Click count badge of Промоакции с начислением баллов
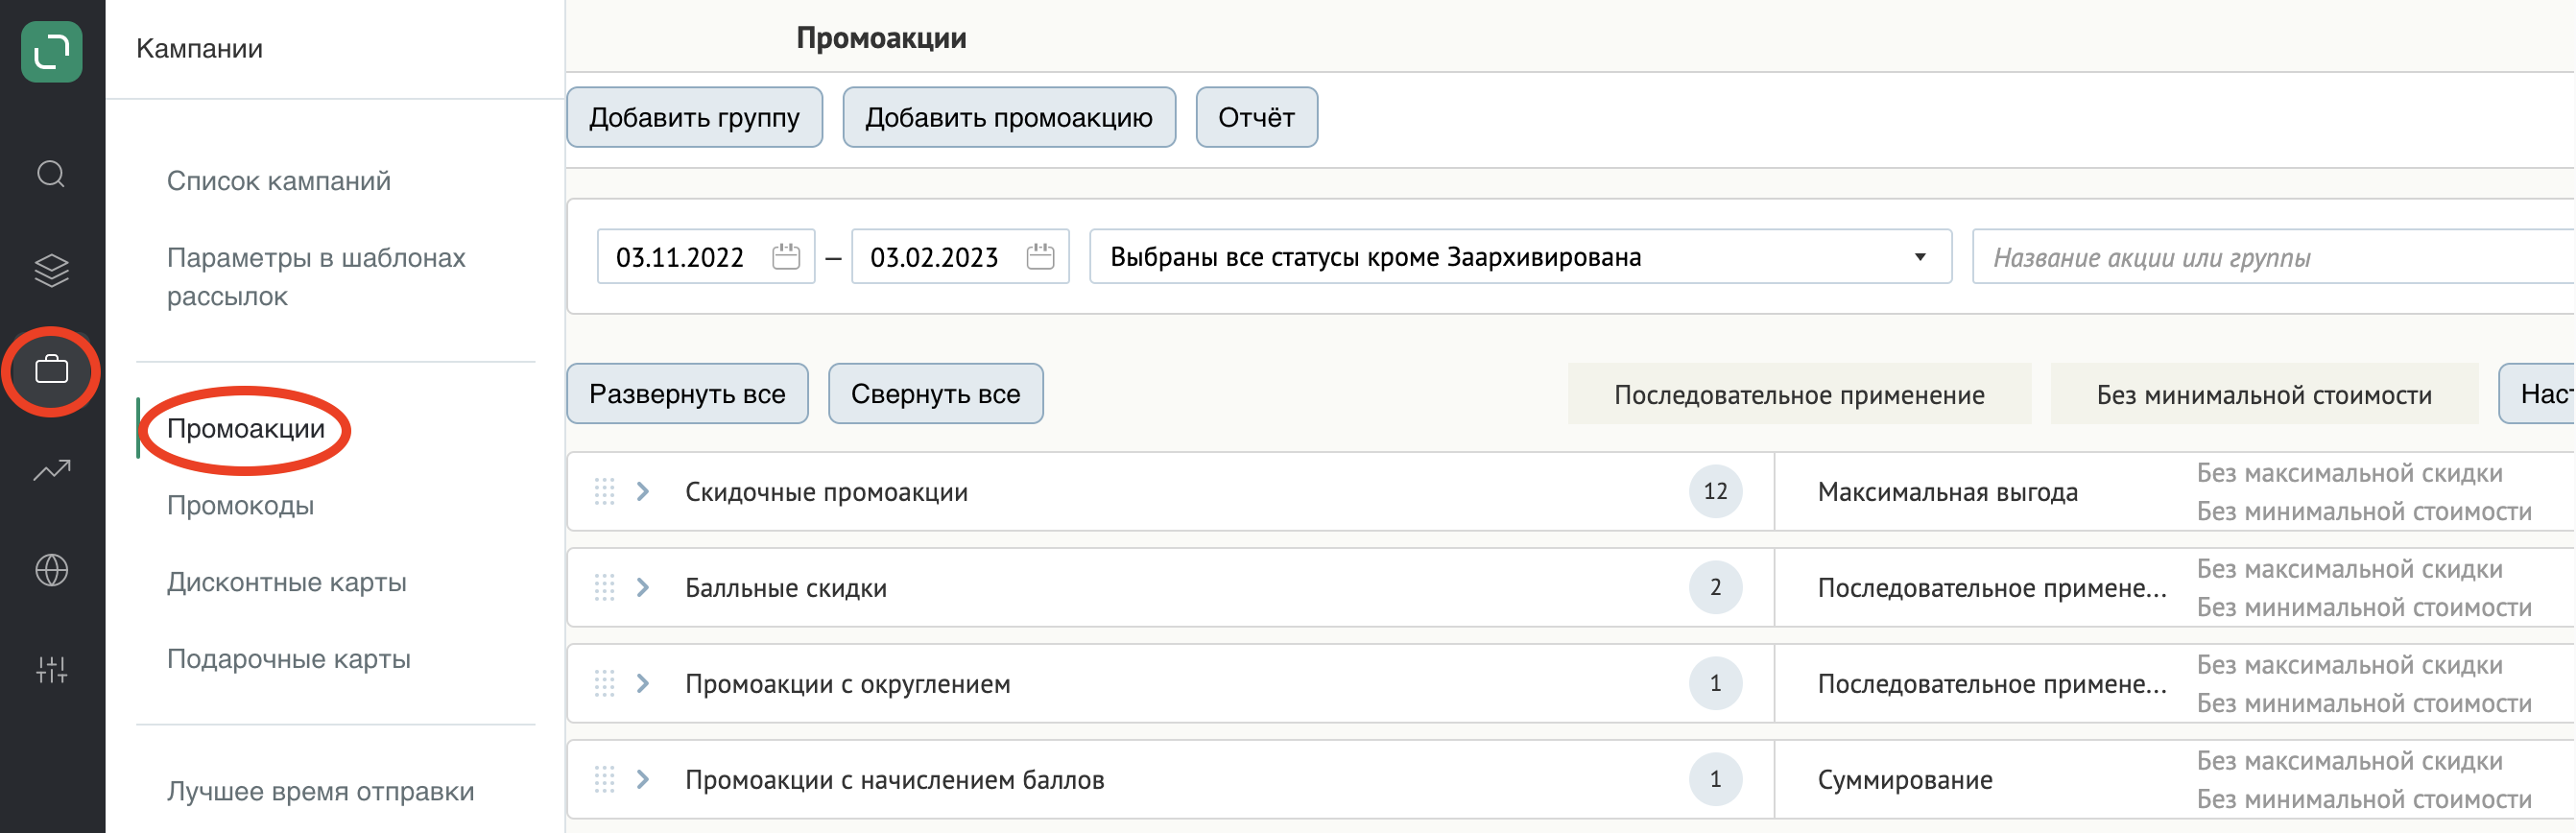 [1716, 779]
